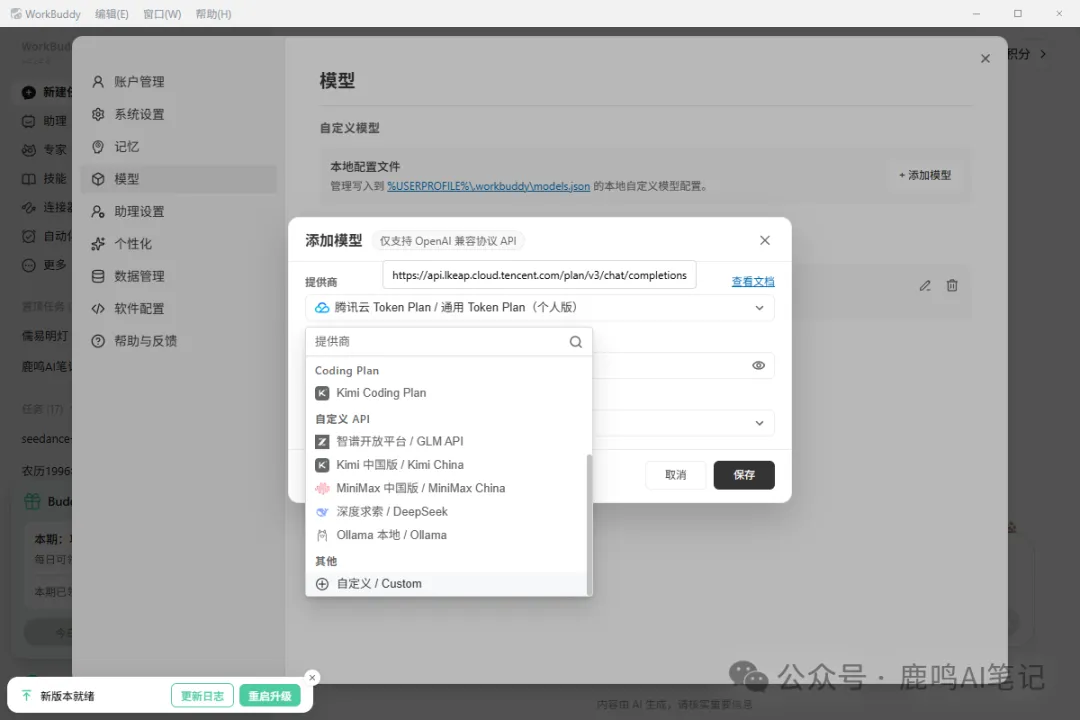Click the 账户管理 person icon

(98, 82)
